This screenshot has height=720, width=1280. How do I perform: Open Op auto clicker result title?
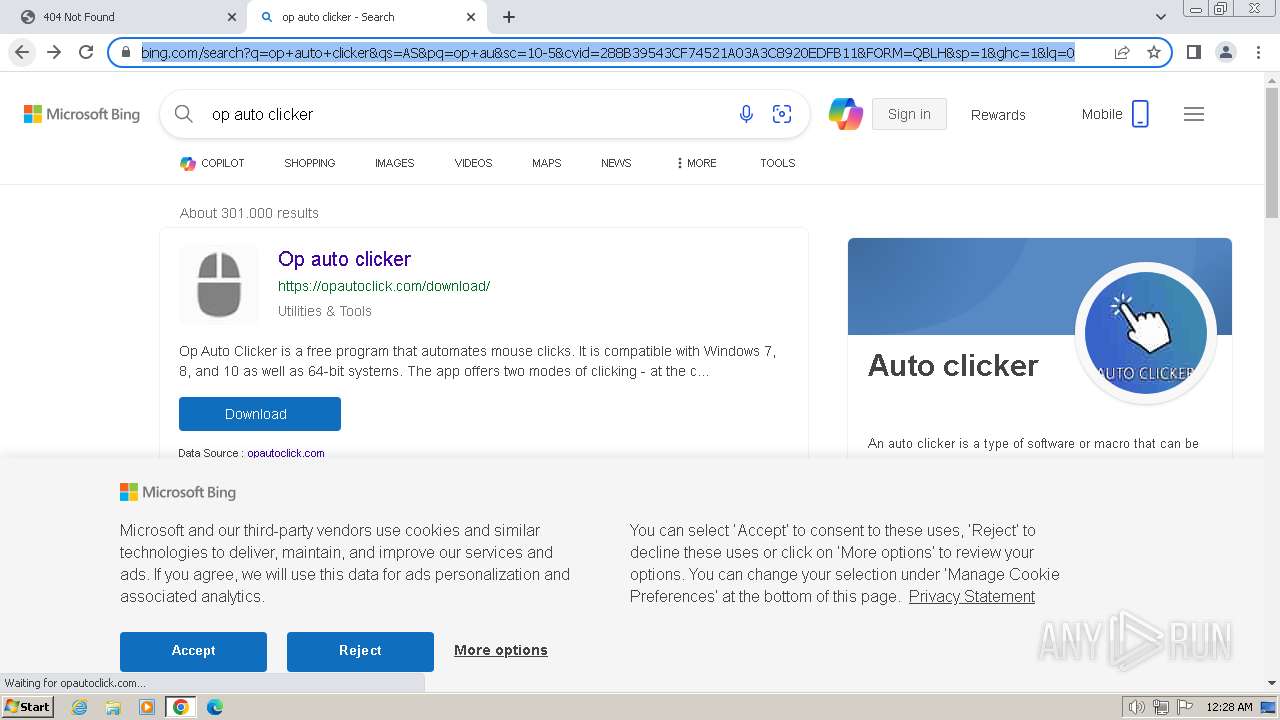click(x=344, y=259)
